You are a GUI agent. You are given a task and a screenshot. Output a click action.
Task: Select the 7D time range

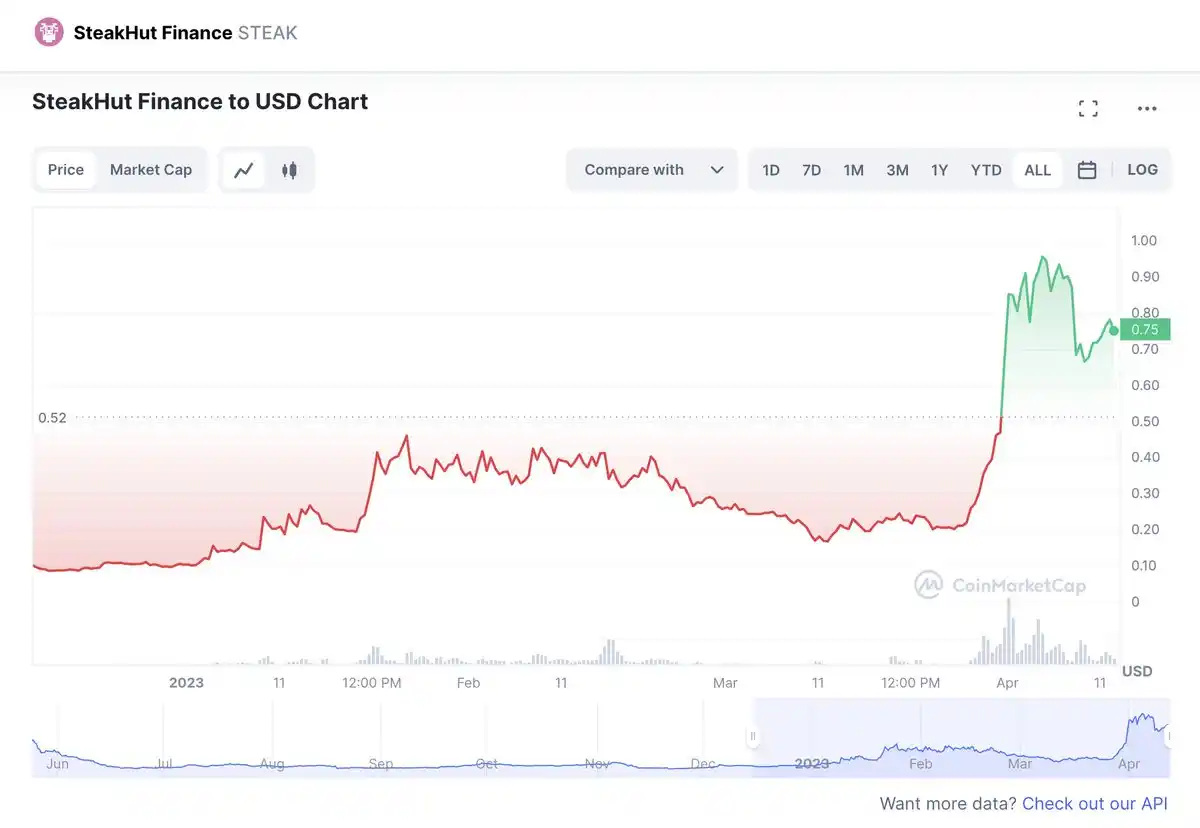[812, 170]
